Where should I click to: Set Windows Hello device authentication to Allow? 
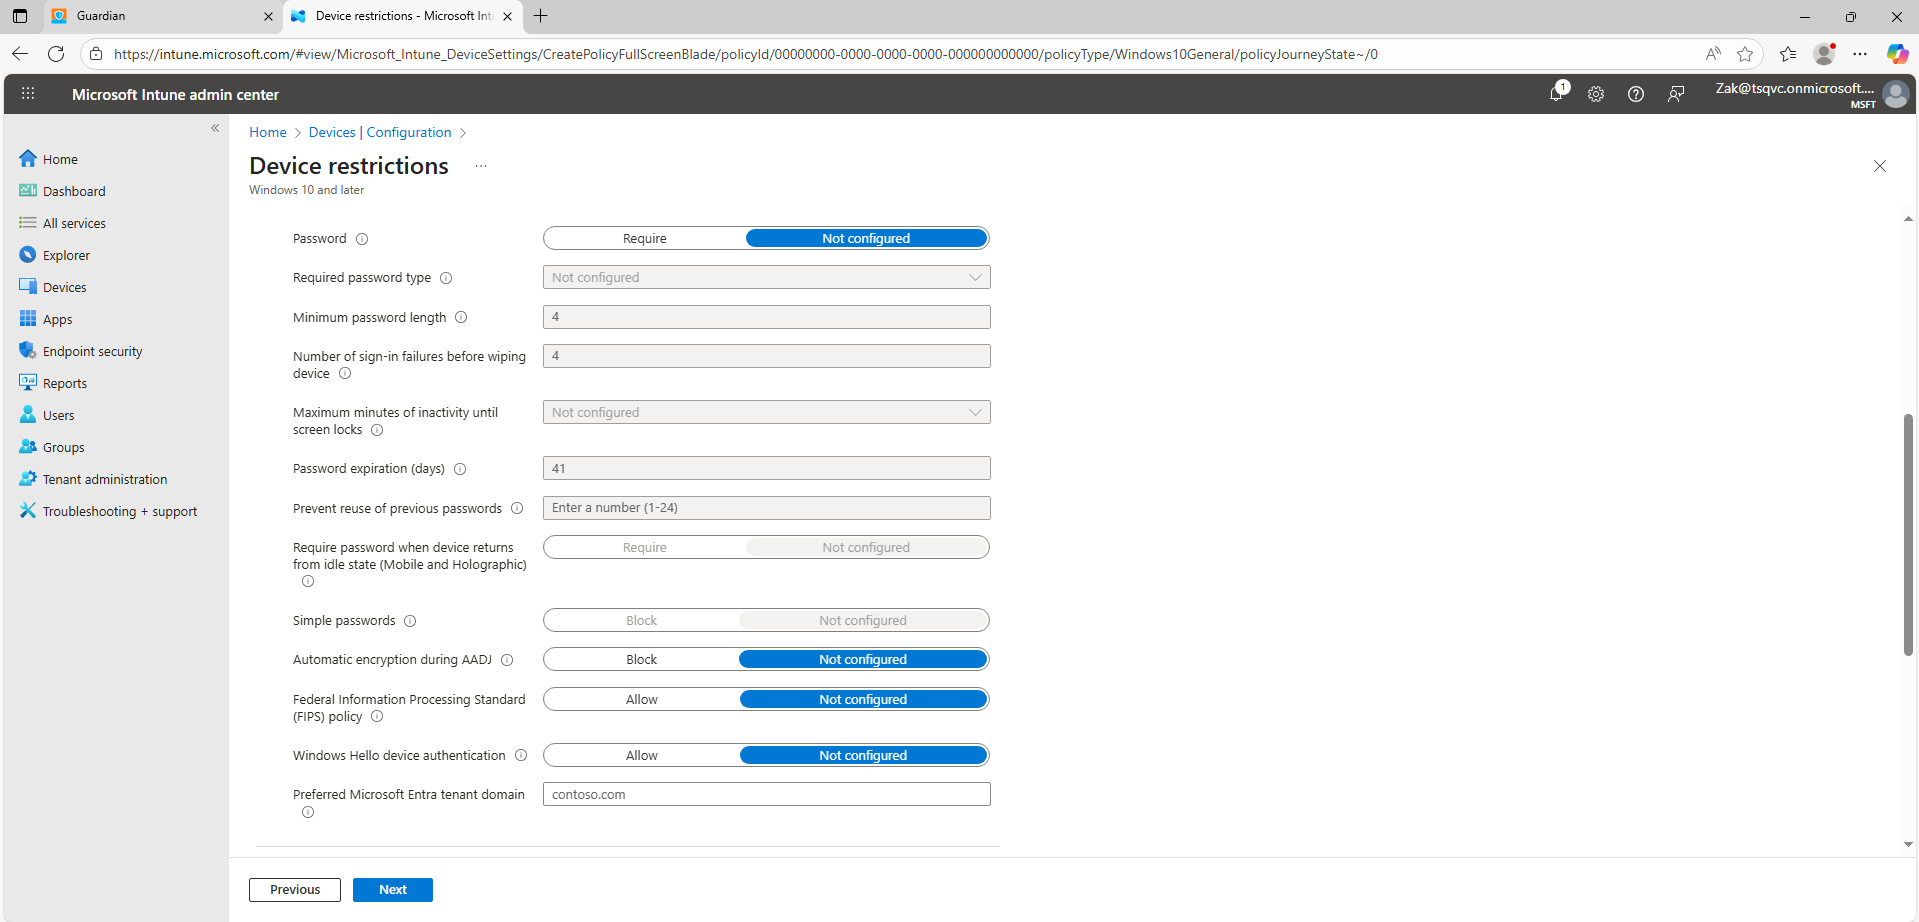pos(641,756)
